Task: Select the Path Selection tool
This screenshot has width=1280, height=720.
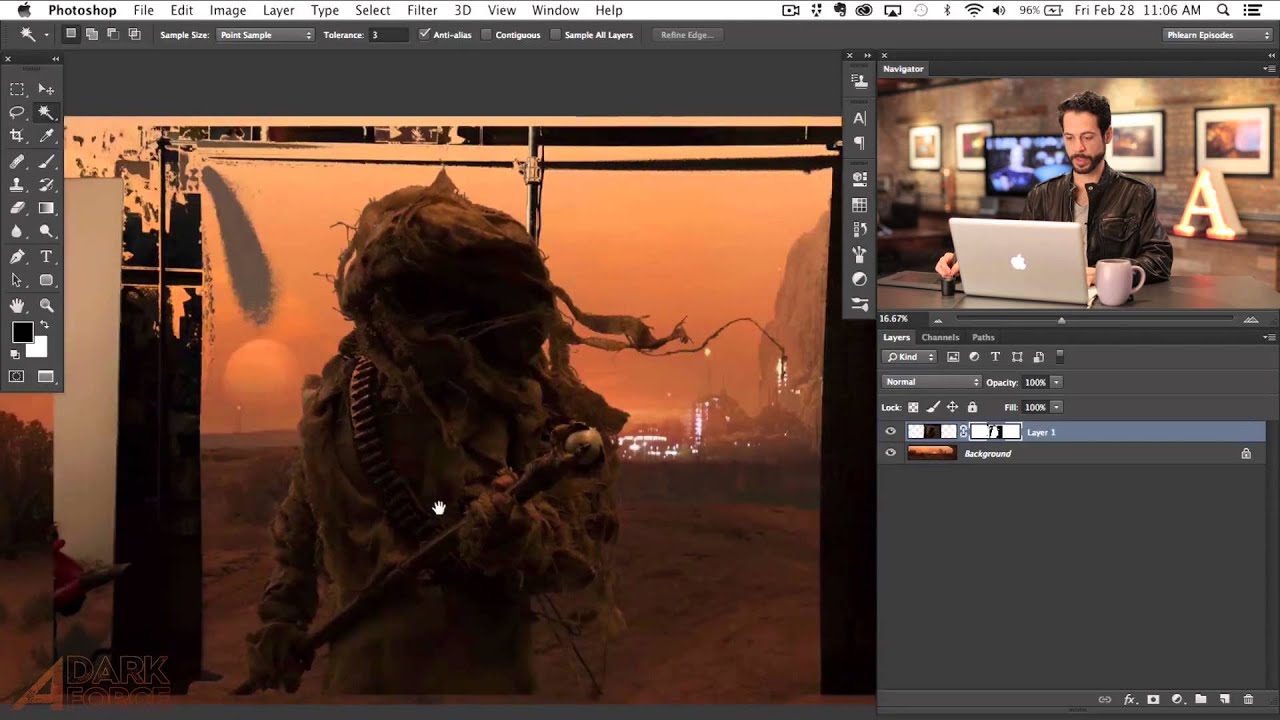Action: (17, 281)
